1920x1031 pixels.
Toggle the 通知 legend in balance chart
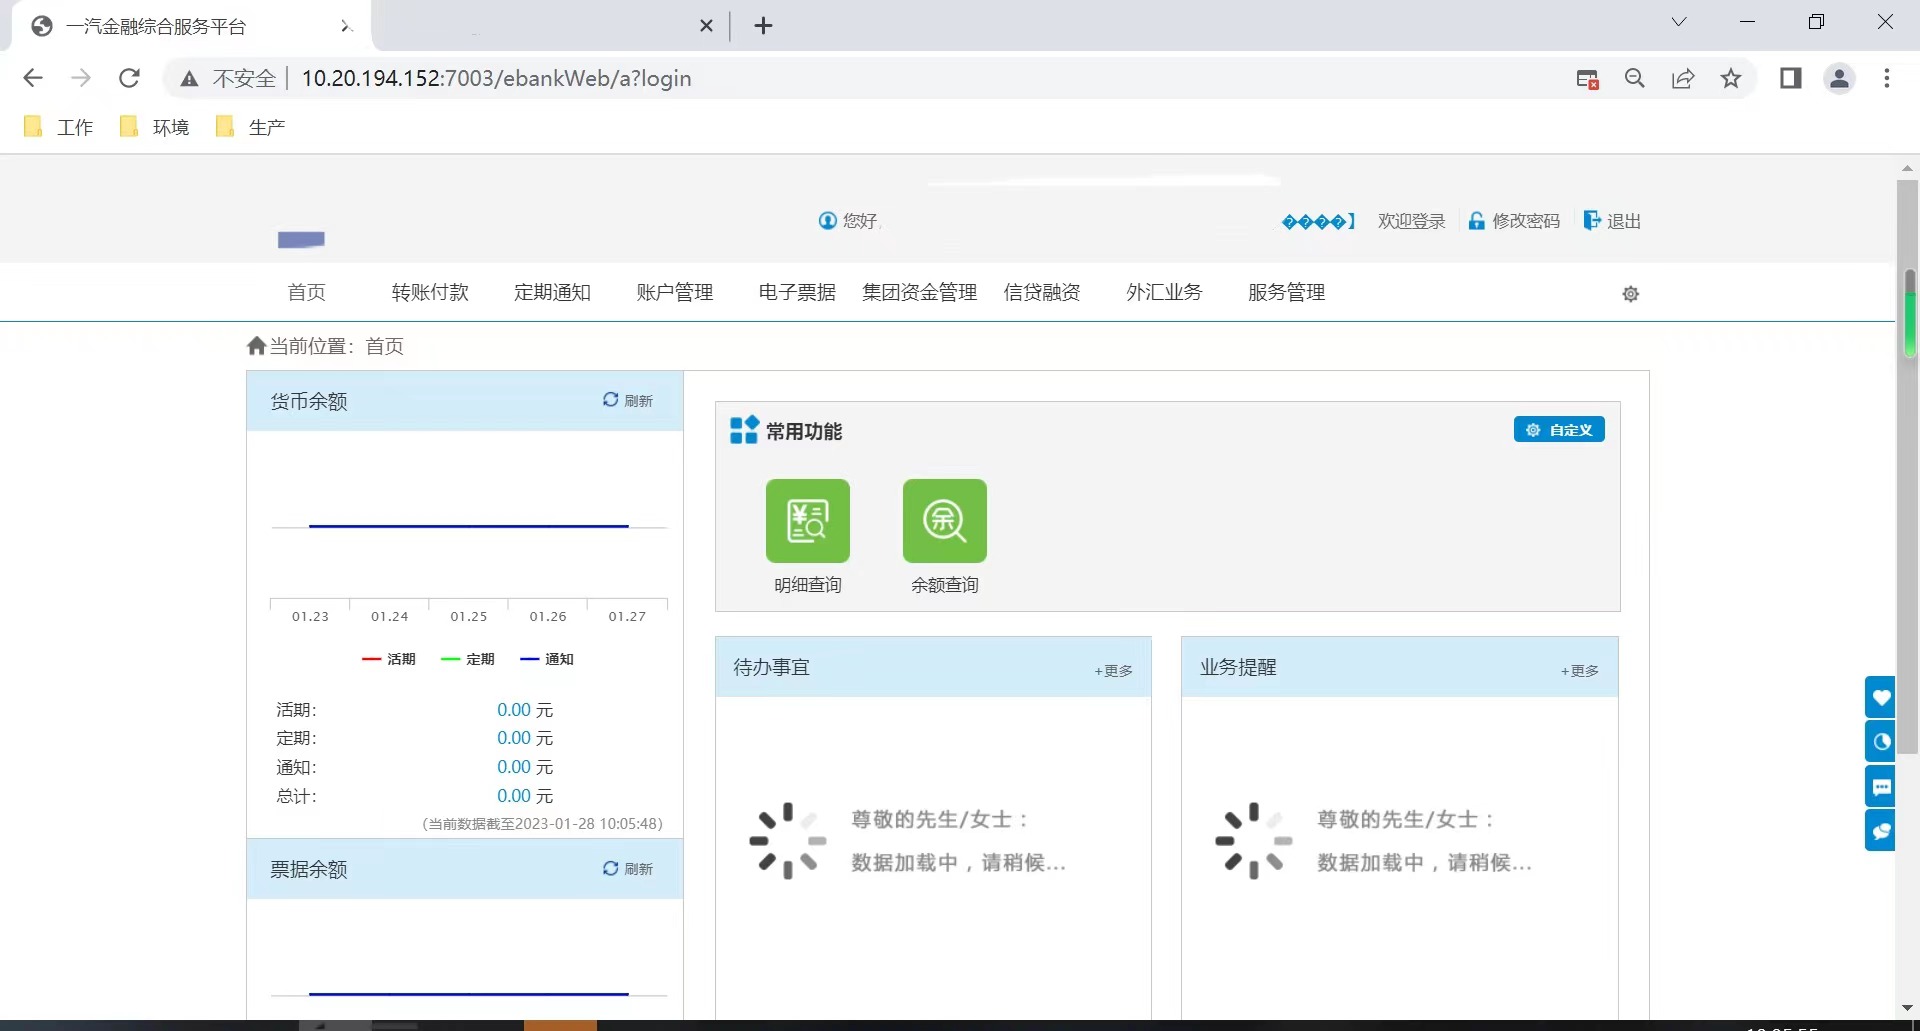[x=547, y=659]
